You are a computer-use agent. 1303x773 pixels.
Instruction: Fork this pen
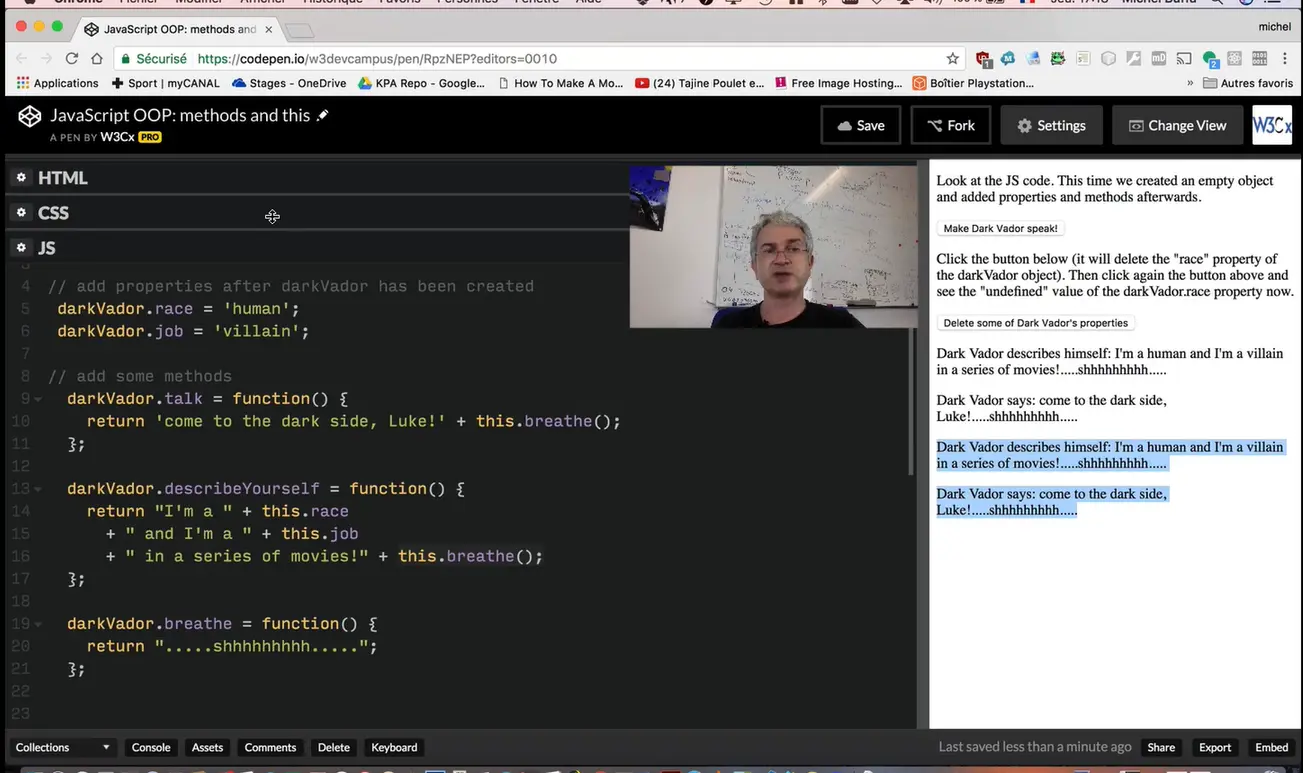951,125
